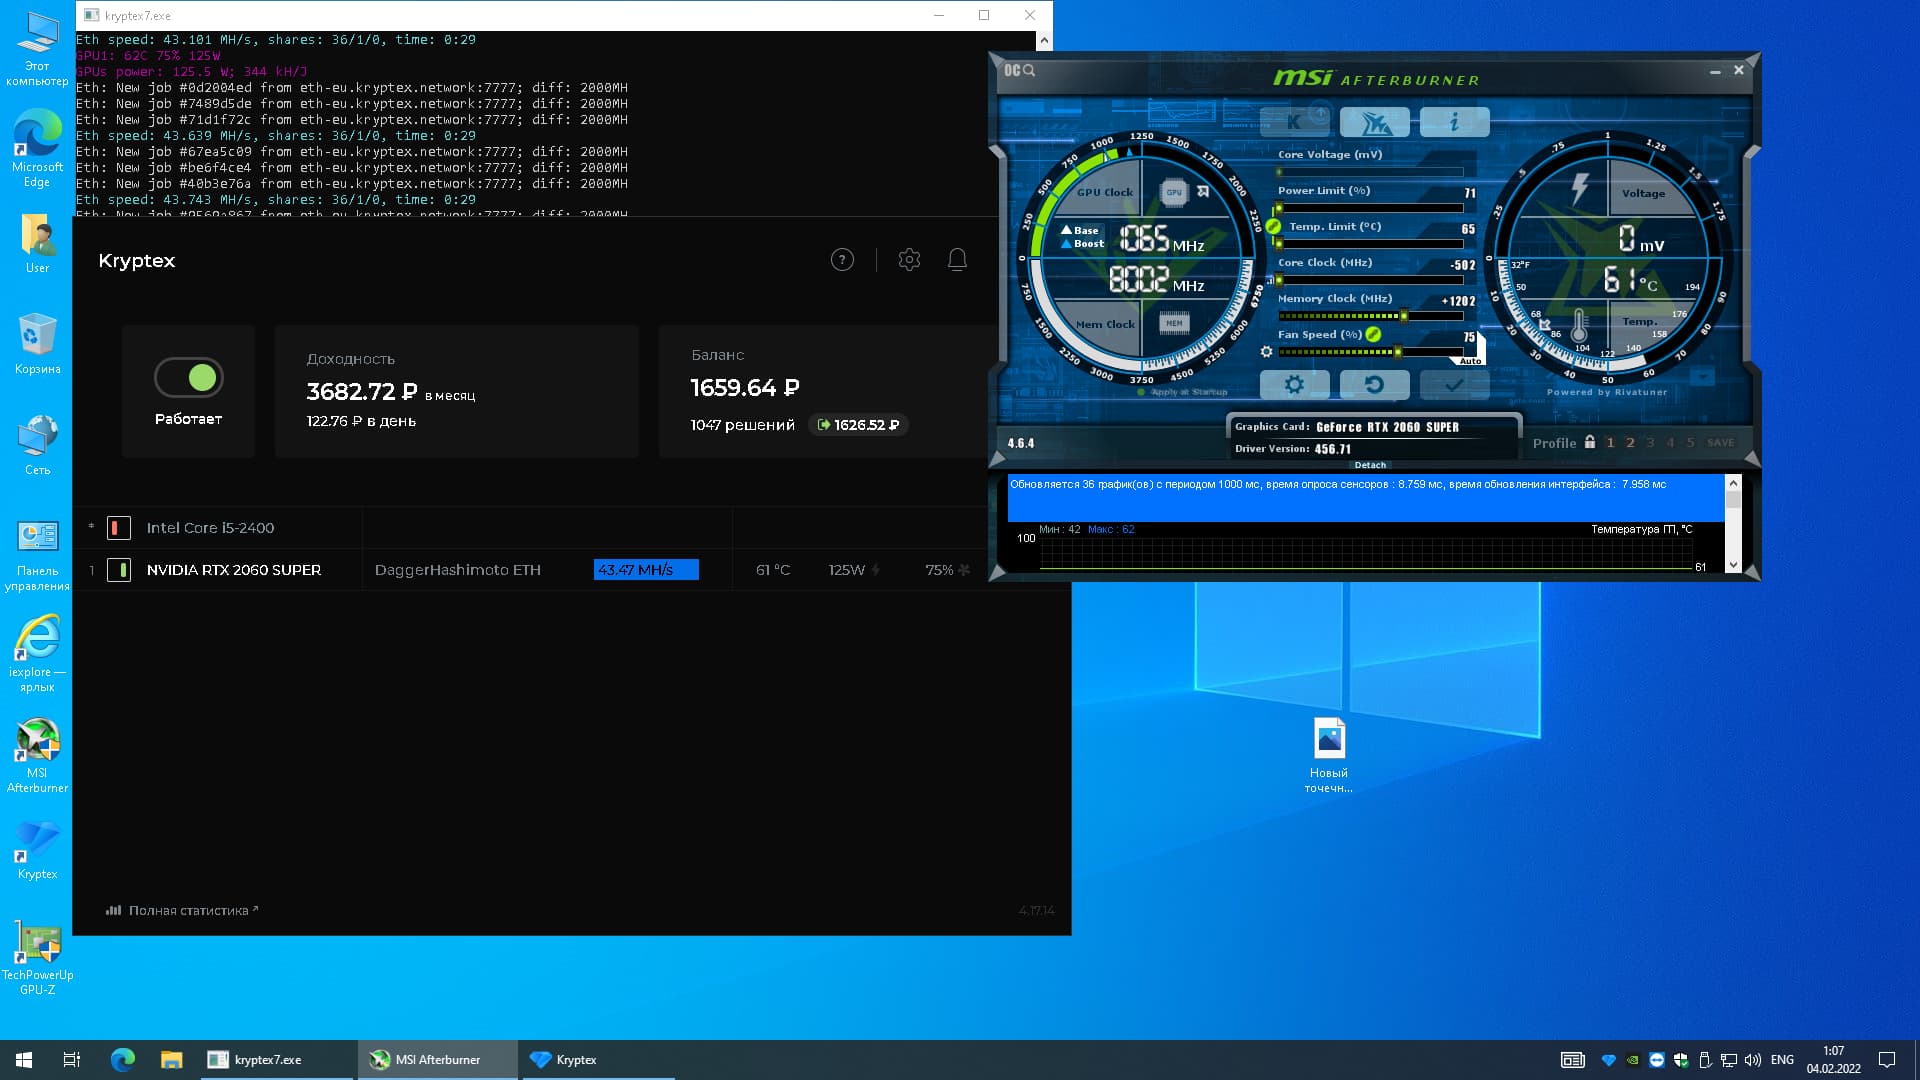Open Microsoft Edge desktop shortcut
This screenshot has height=1080, width=1920.
pyautogui.click(x=37, y=148)
